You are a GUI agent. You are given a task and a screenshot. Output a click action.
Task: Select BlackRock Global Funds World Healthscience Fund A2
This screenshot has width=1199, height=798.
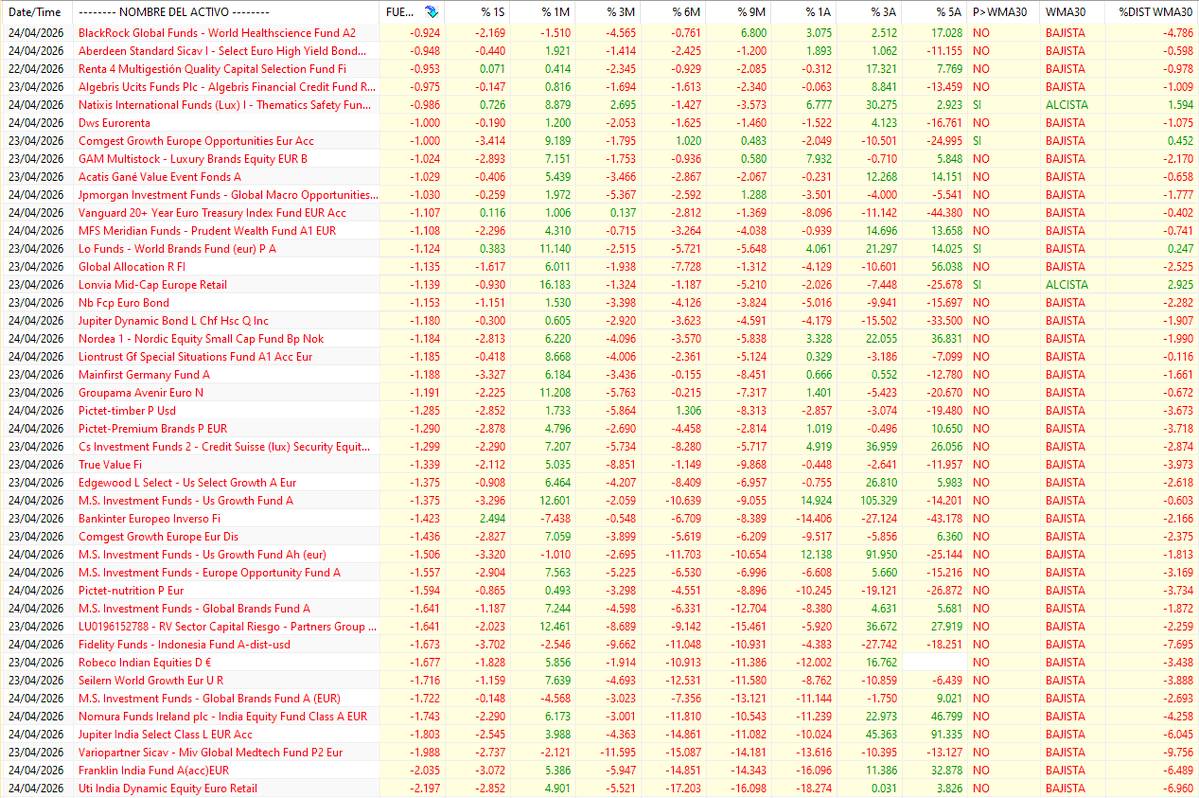[217, 33]
